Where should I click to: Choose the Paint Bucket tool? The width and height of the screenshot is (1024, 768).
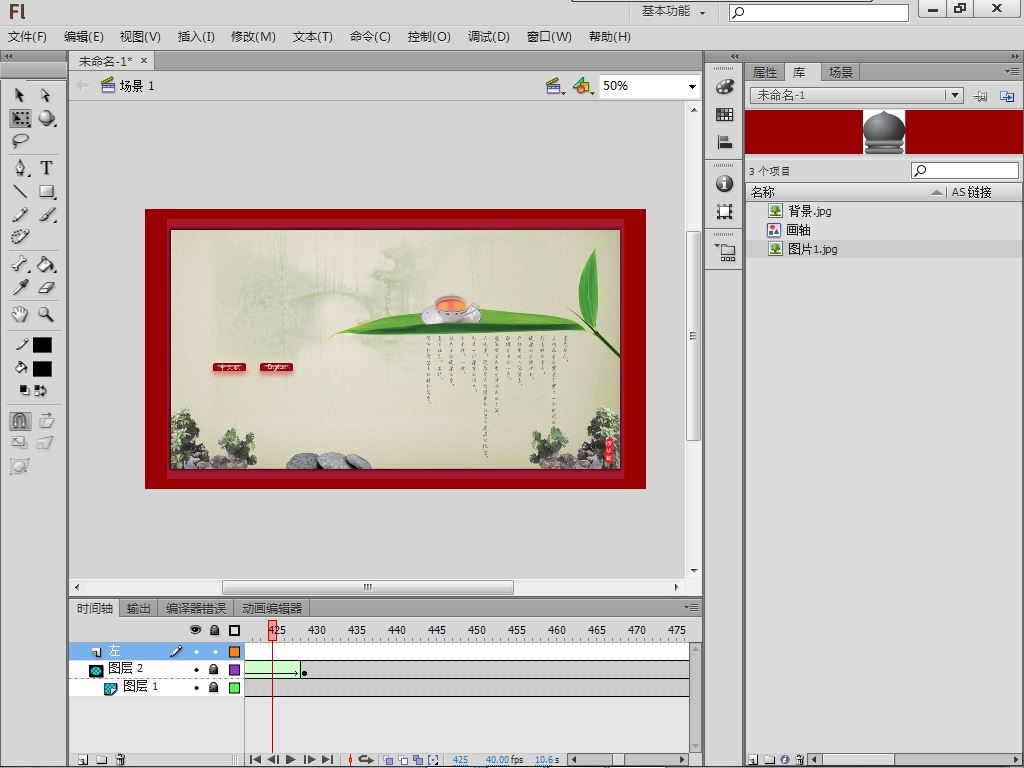tap(46, 265)
